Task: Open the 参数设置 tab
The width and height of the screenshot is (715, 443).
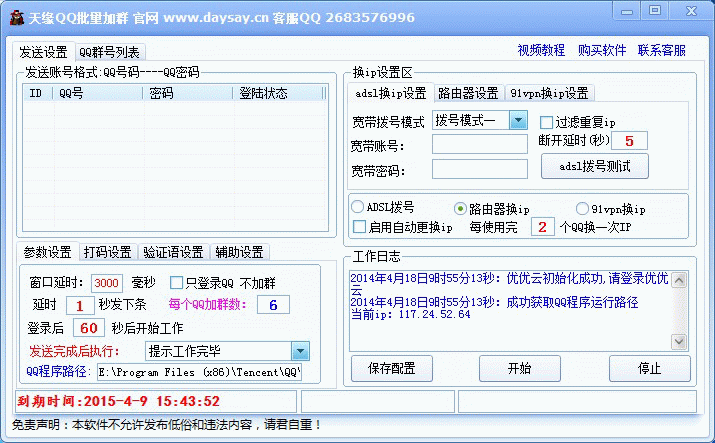Action: click(47, 252)
